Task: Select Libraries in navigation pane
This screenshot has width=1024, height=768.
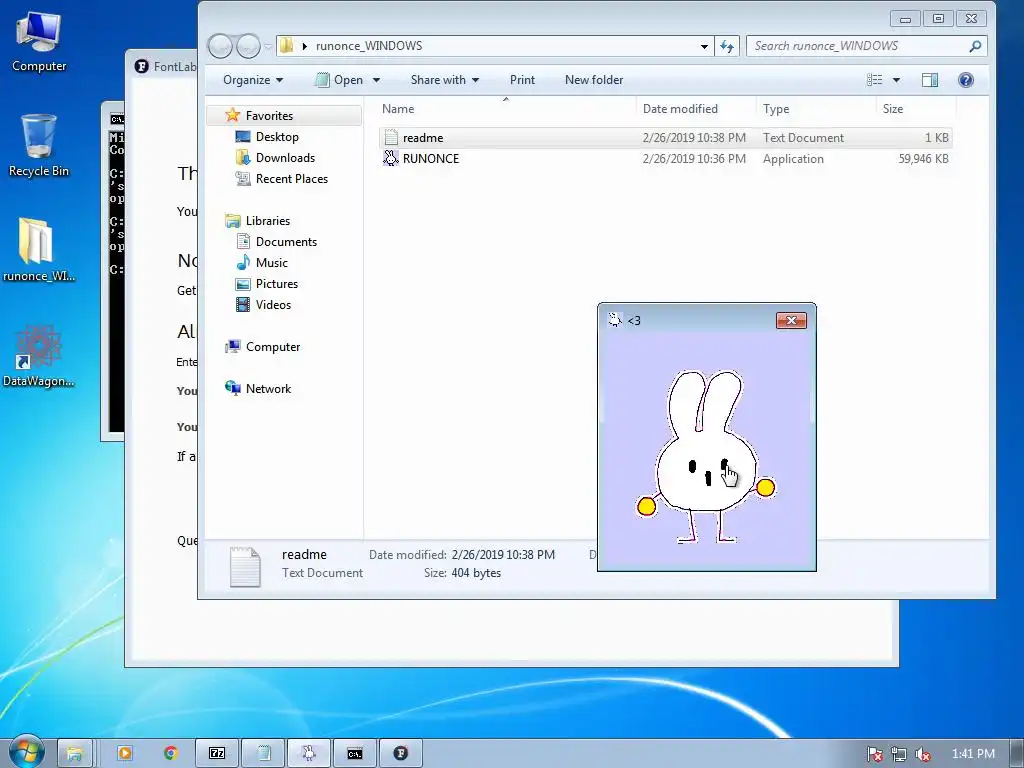Action: click(x=258, y=221)
